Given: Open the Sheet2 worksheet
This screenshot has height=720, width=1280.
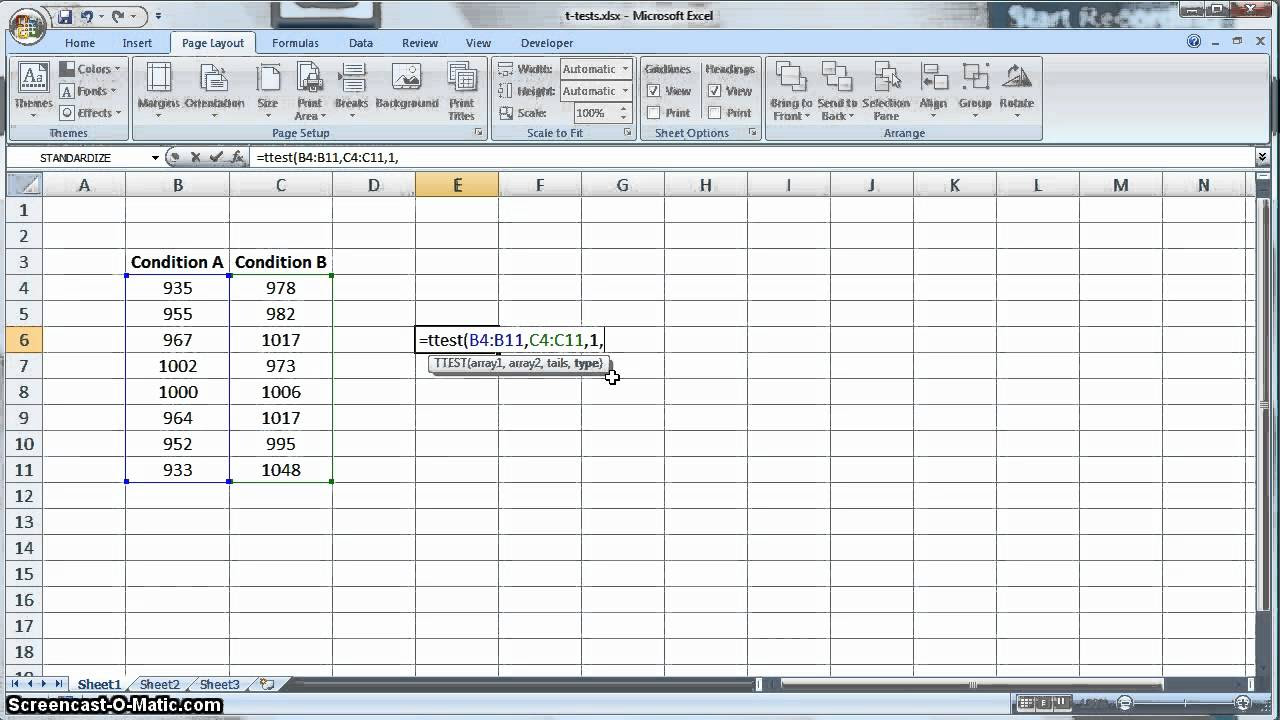Looking at the screenshot, I should (x=159, y=685).
